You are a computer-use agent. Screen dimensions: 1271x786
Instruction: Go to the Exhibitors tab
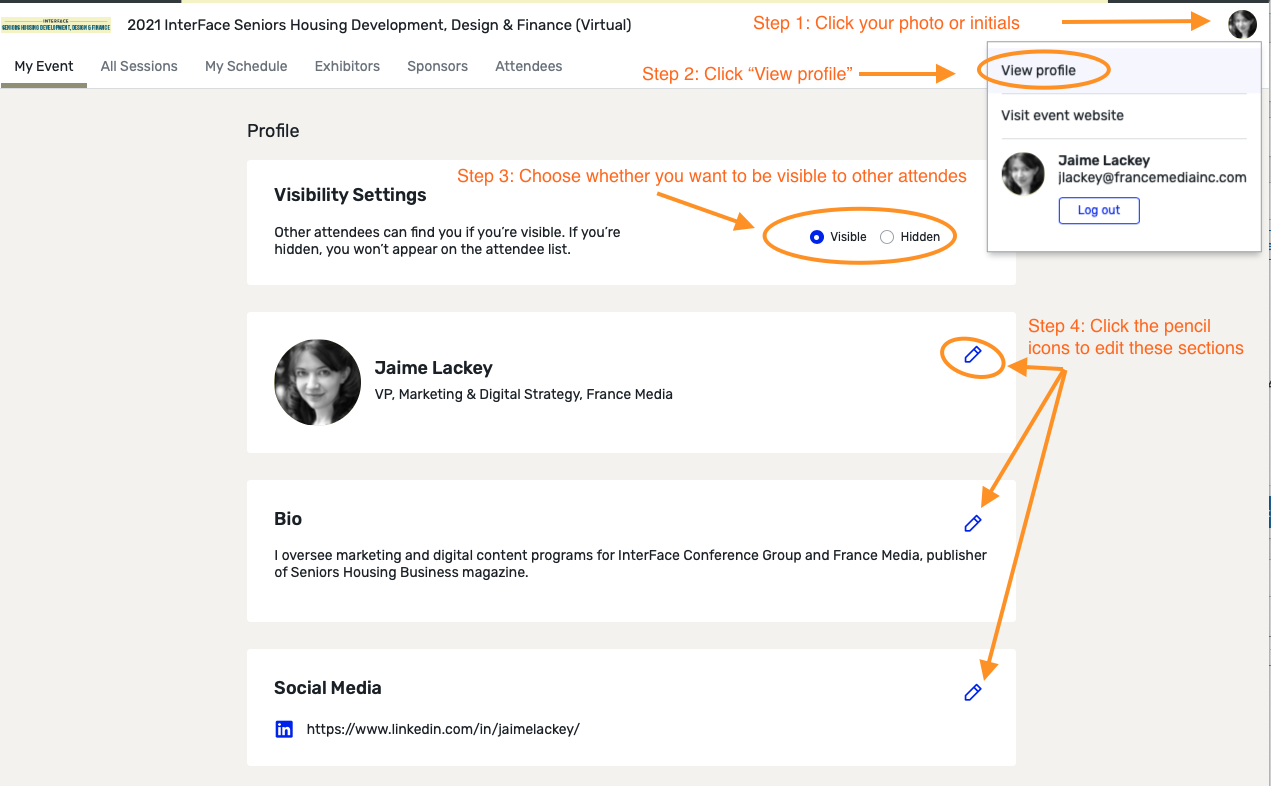pyautogui.click(x=347, y=66)
